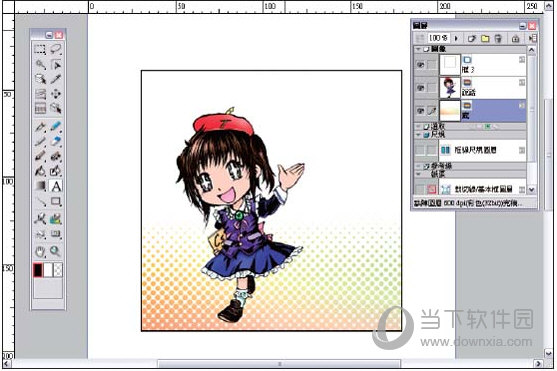Toggle visibility eye of character layer
This screenshot has height=371, width=557.
(x=420, y=88)
